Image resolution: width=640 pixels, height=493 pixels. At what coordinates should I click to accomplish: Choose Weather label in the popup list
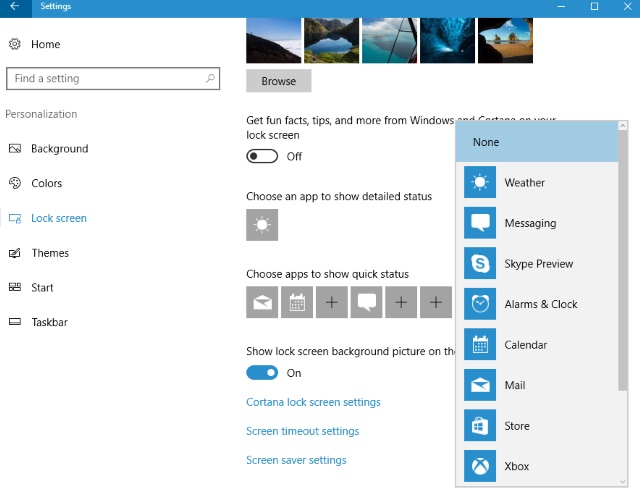click(524, 182)
